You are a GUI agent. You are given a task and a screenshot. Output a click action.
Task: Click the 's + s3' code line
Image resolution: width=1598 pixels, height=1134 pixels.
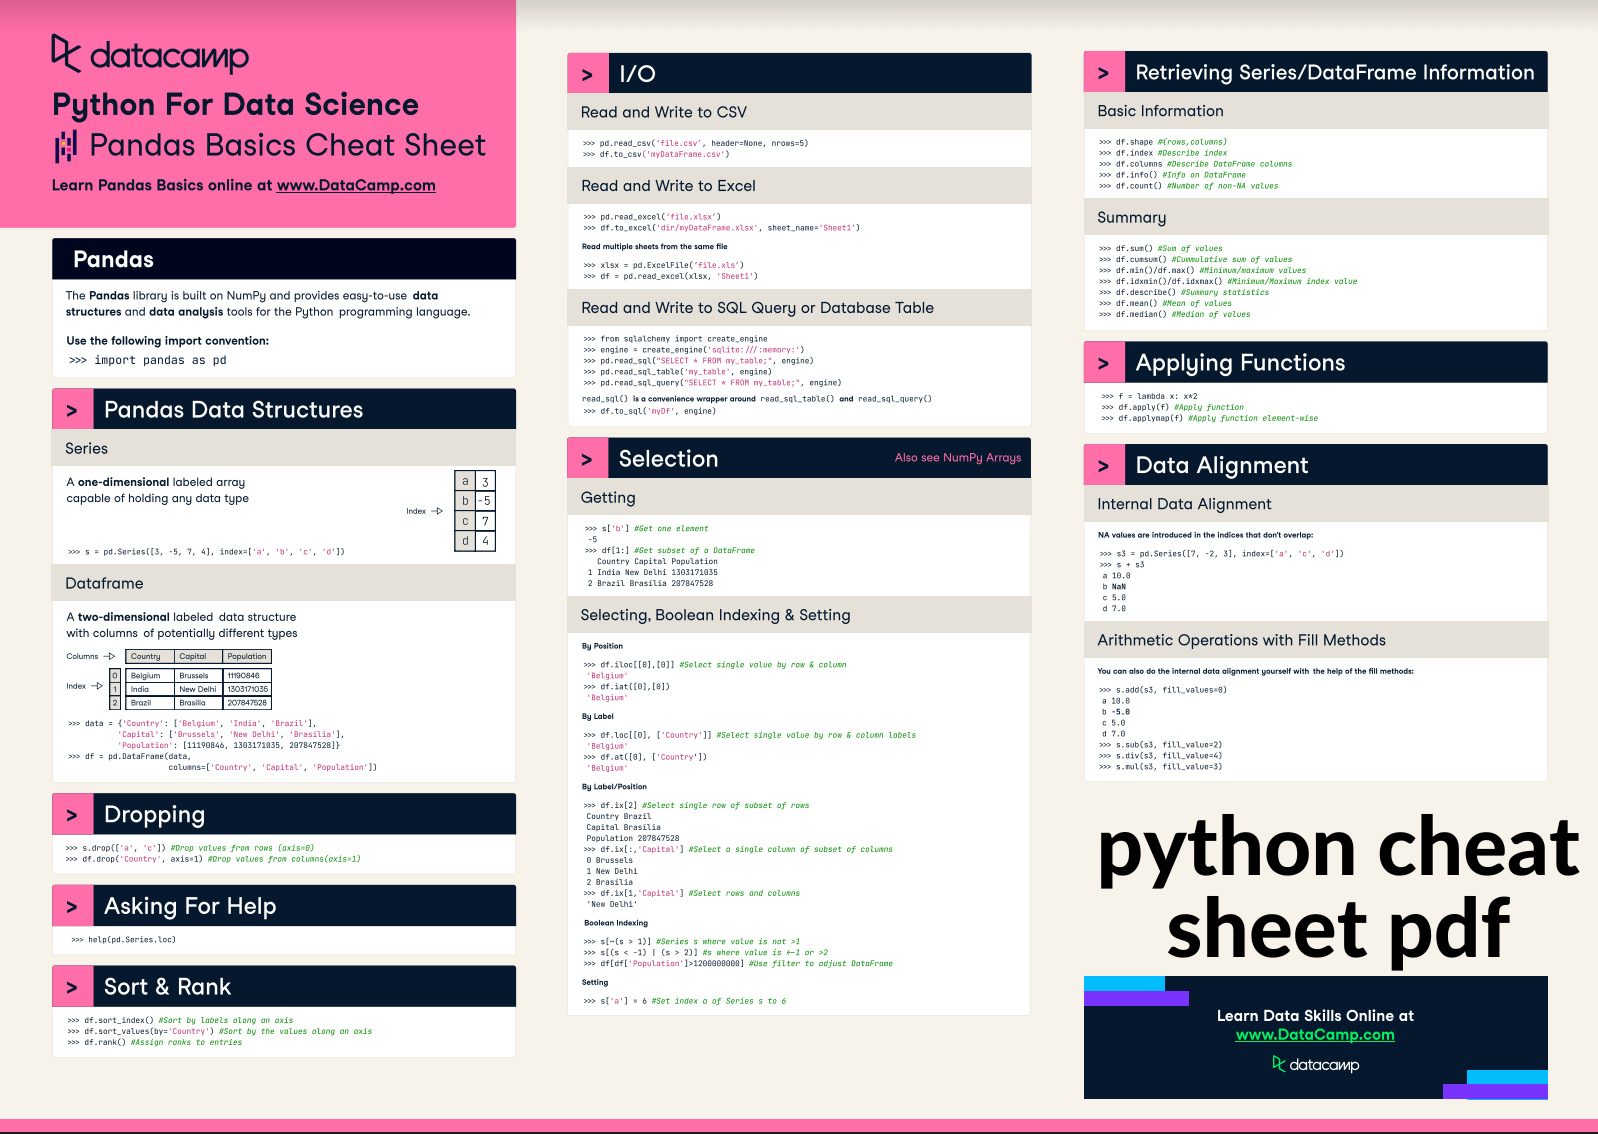click(x=1122, y=565)
